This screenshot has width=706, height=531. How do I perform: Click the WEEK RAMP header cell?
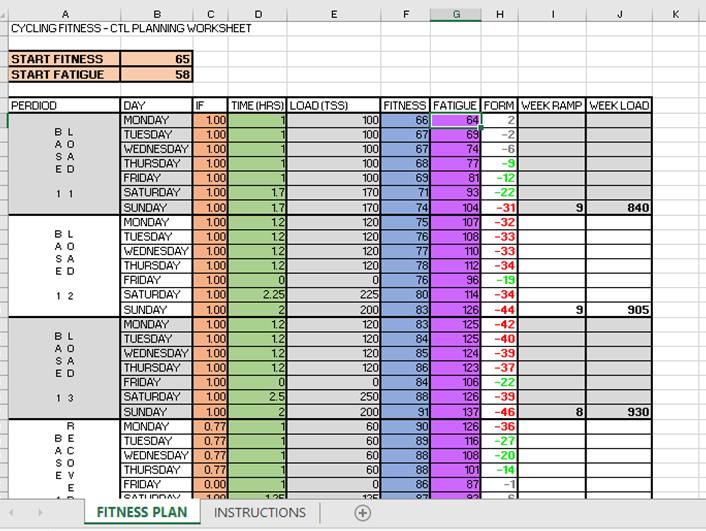(x=552, y=105)
